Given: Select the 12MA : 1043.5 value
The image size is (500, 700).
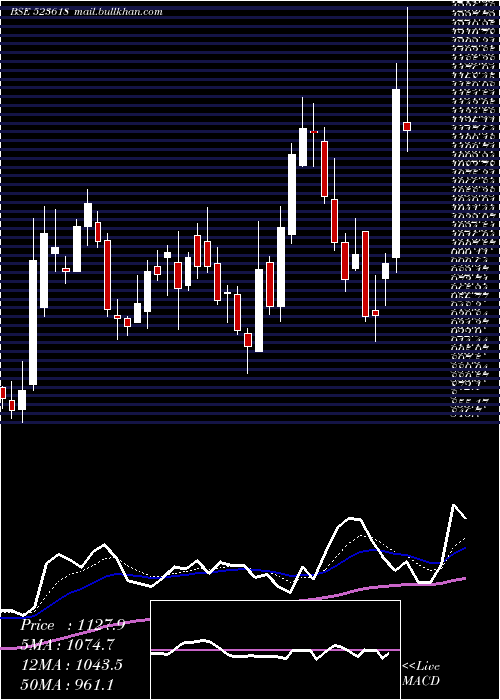Looking at the screenshot, I should click(x=71, y=665).
